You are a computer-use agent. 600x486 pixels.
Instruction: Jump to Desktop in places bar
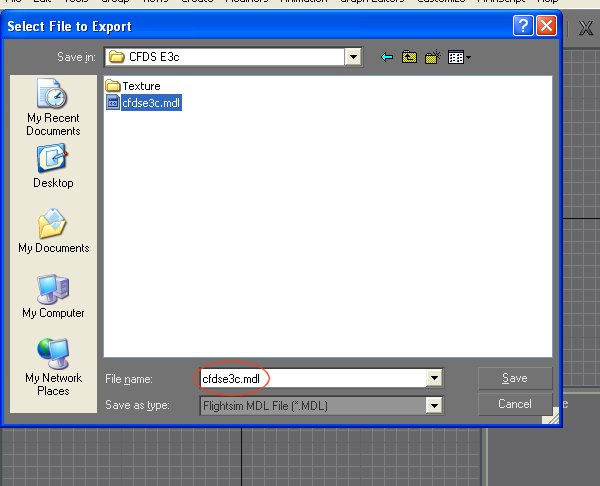point(53,166)
